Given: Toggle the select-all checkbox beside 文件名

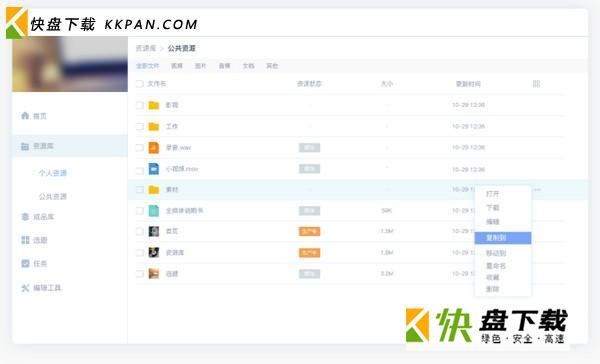Looking at the screenshot, I should click(140, 83).
